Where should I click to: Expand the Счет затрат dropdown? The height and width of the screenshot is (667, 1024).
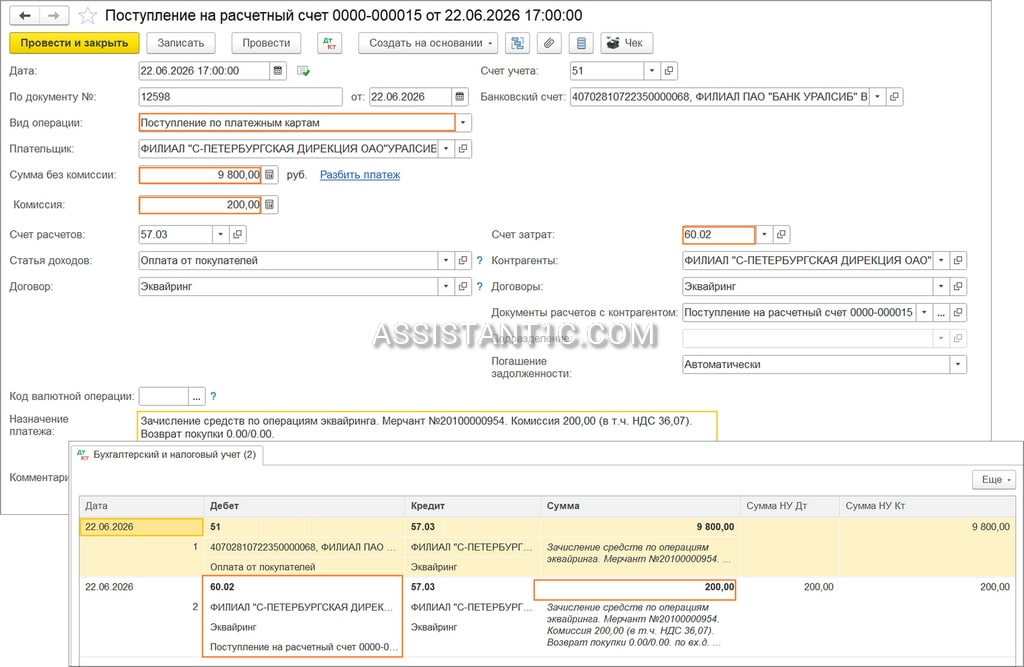click(764, 234)
